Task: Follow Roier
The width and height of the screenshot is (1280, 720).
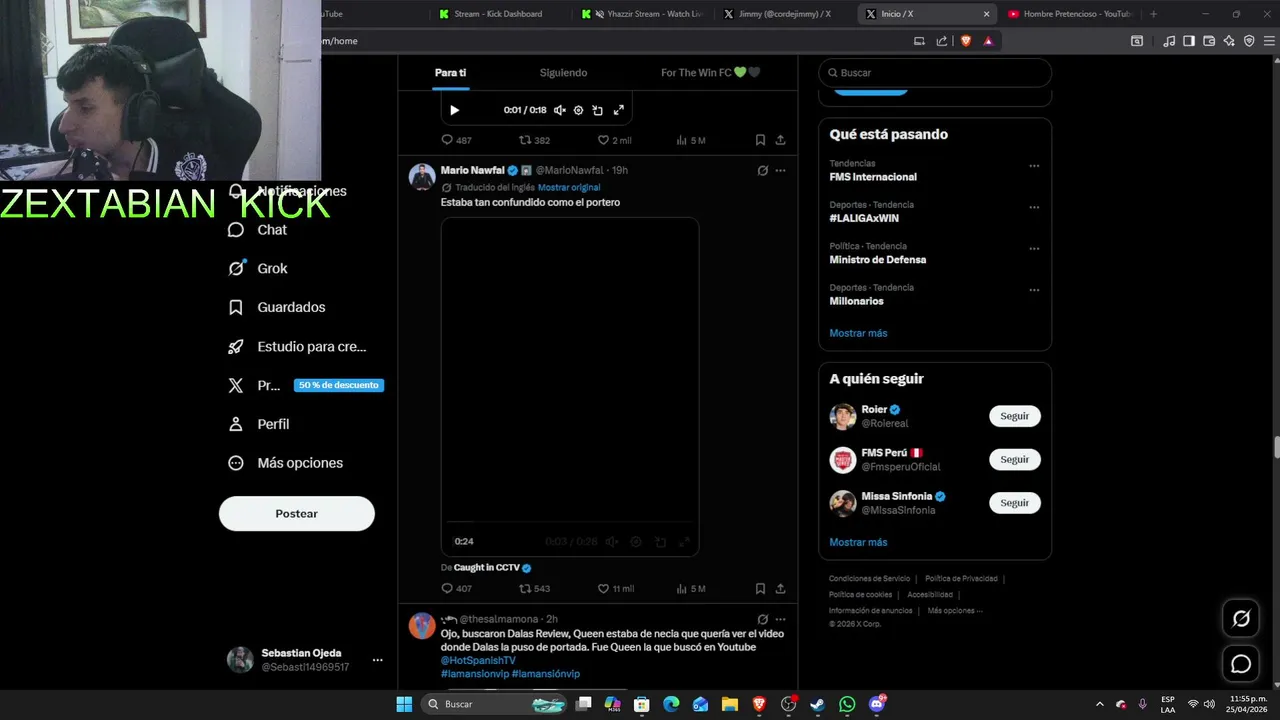Action: 1015,416
